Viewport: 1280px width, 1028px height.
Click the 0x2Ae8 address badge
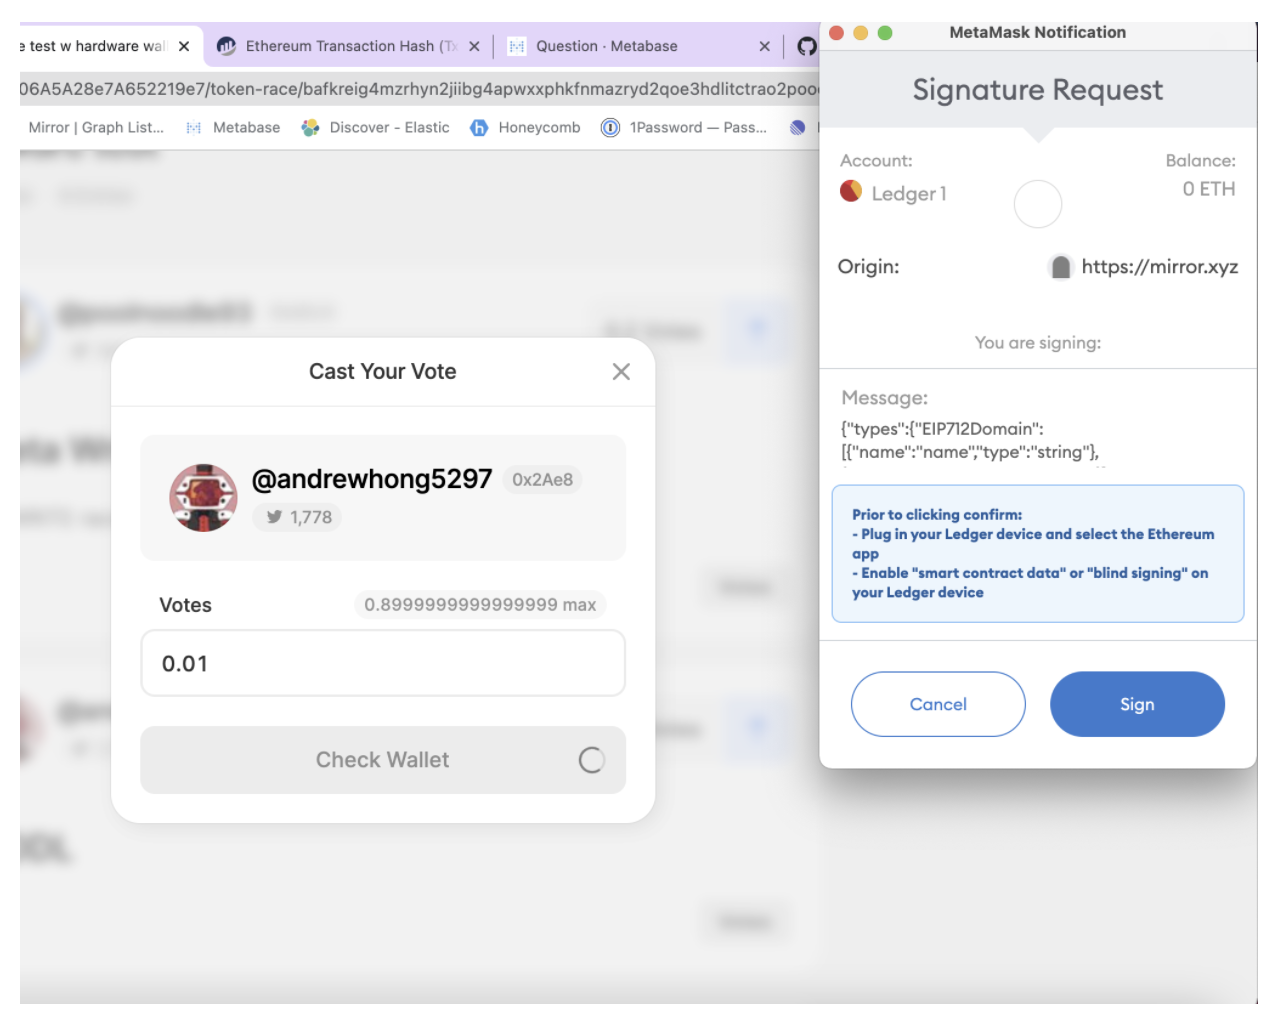point(542,480)
